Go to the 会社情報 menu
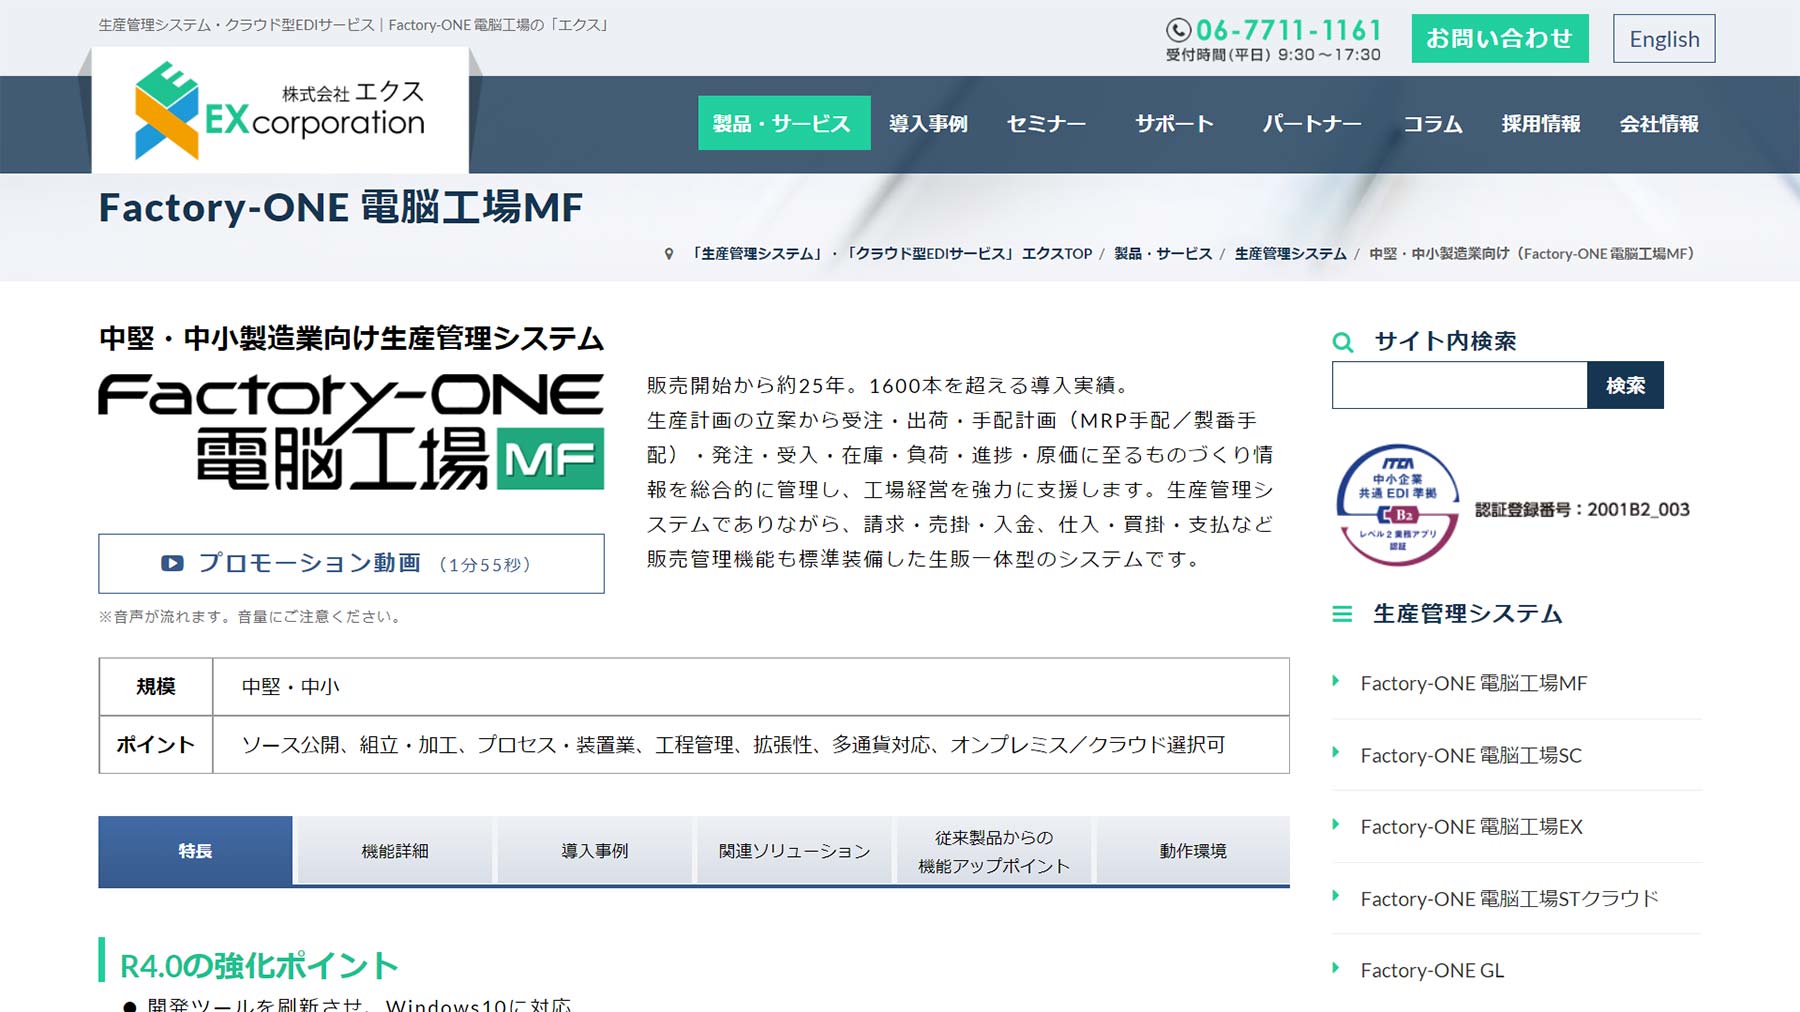 (x=1658, y=123)
